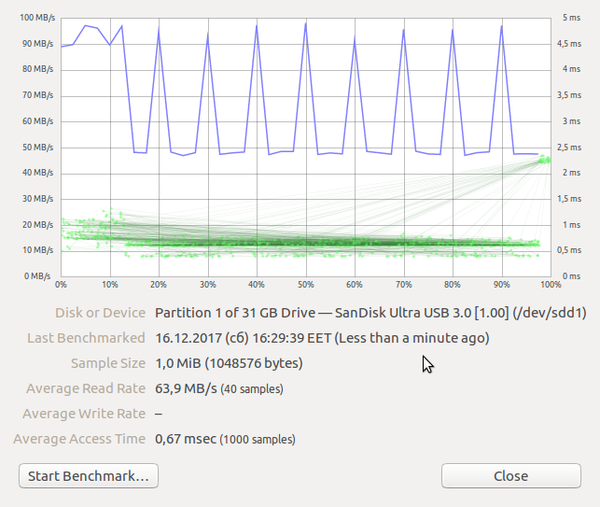Viewport: 600px width, 507px height.
Task: Click the 0 MB/s axis label
Action: click(x=37, y=276)
